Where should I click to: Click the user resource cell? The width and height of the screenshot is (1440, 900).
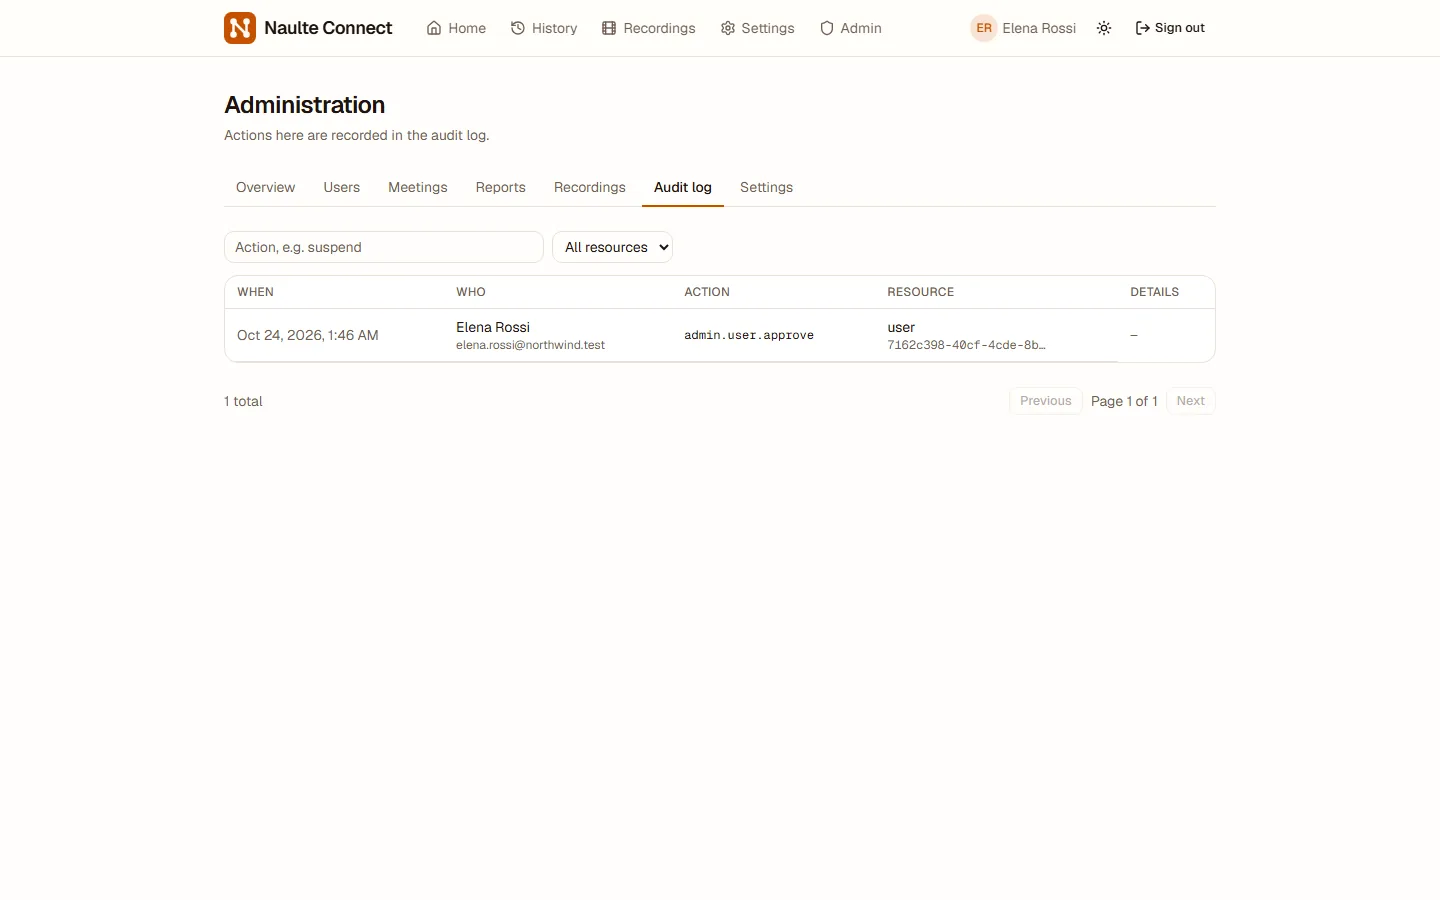[x=901, y=327]
